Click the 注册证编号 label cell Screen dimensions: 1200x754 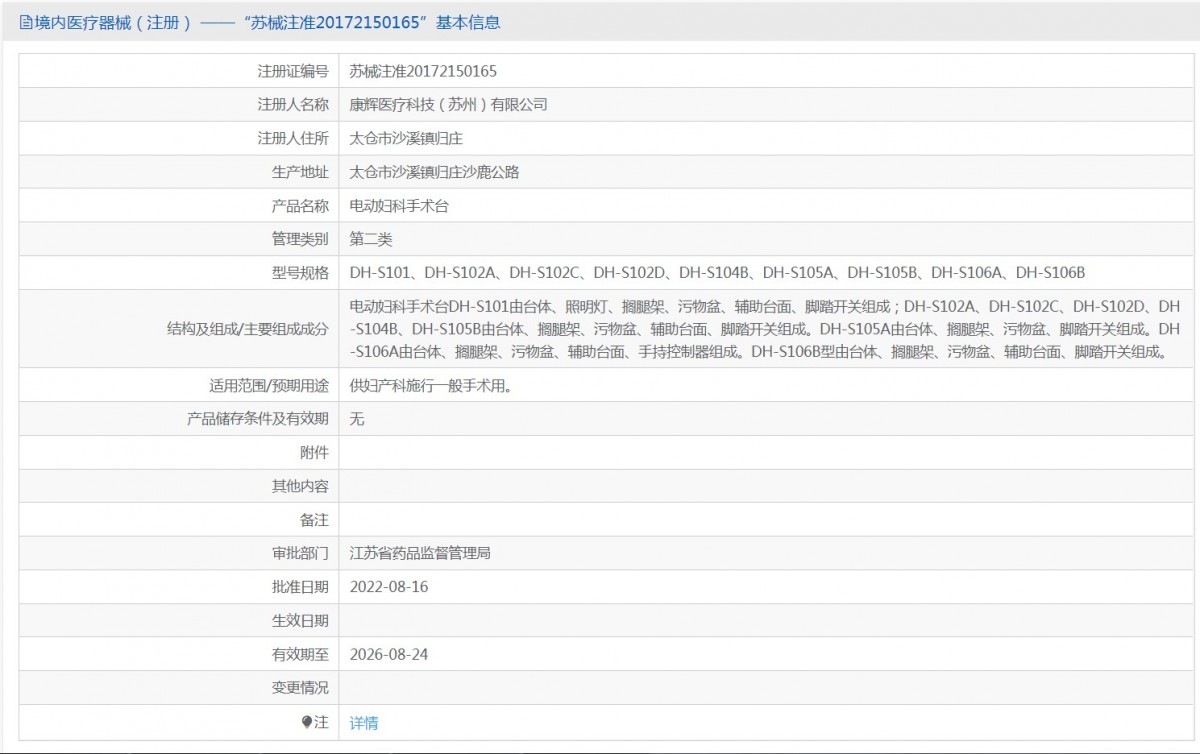(x=179, y=71)
